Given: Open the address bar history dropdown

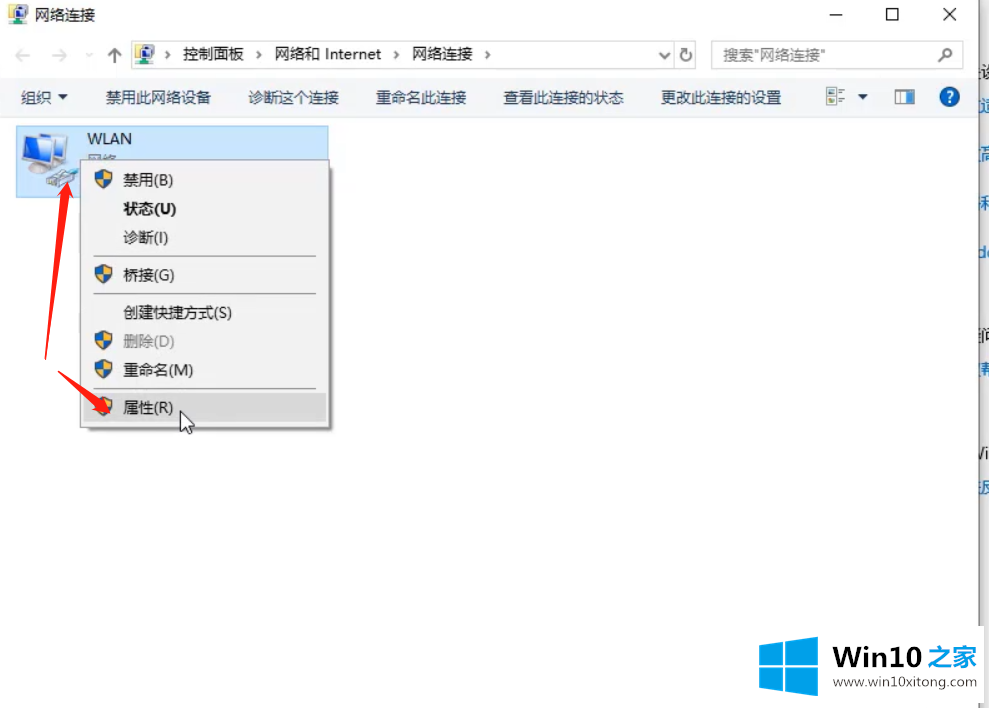Looking at the screenshot, I should [x=664, y=56].
